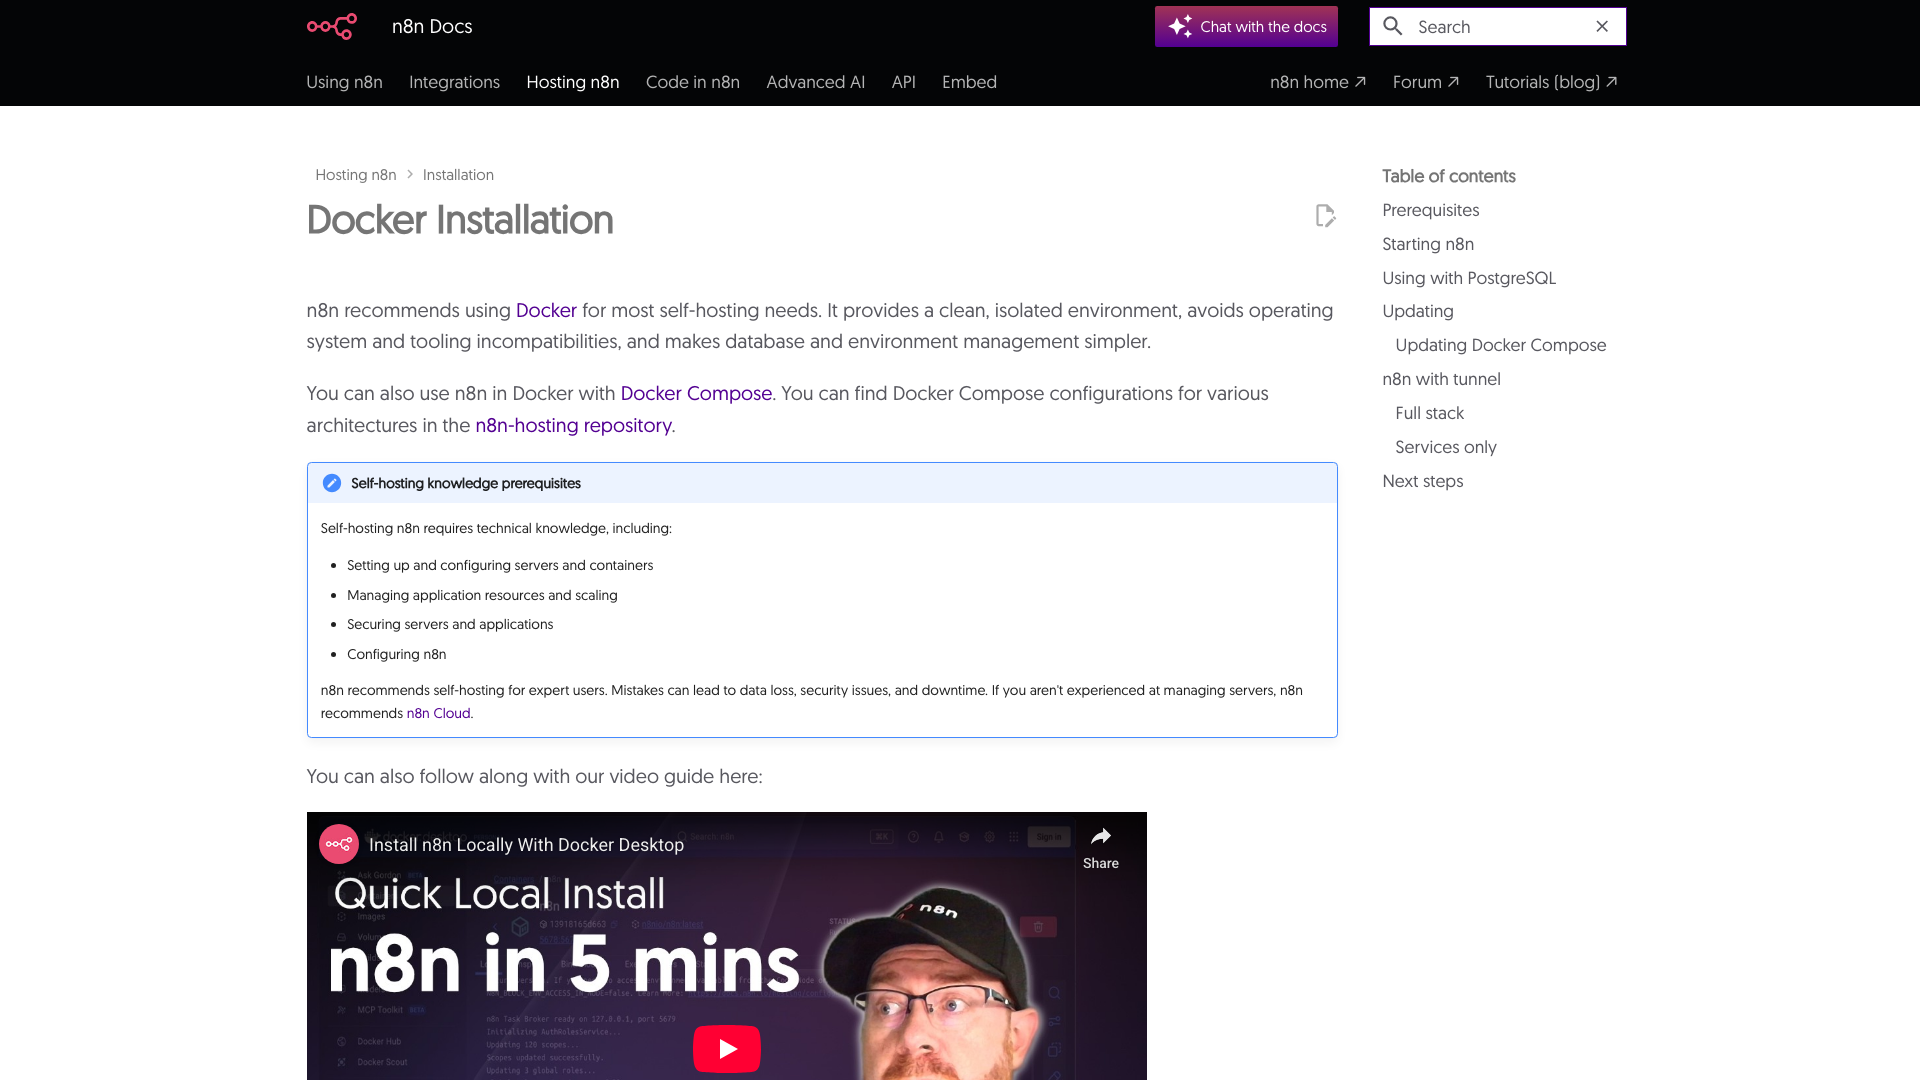Screen dimensions: 1920x1080
Task: Jump to Next steps section
Action: [1422, 481]
